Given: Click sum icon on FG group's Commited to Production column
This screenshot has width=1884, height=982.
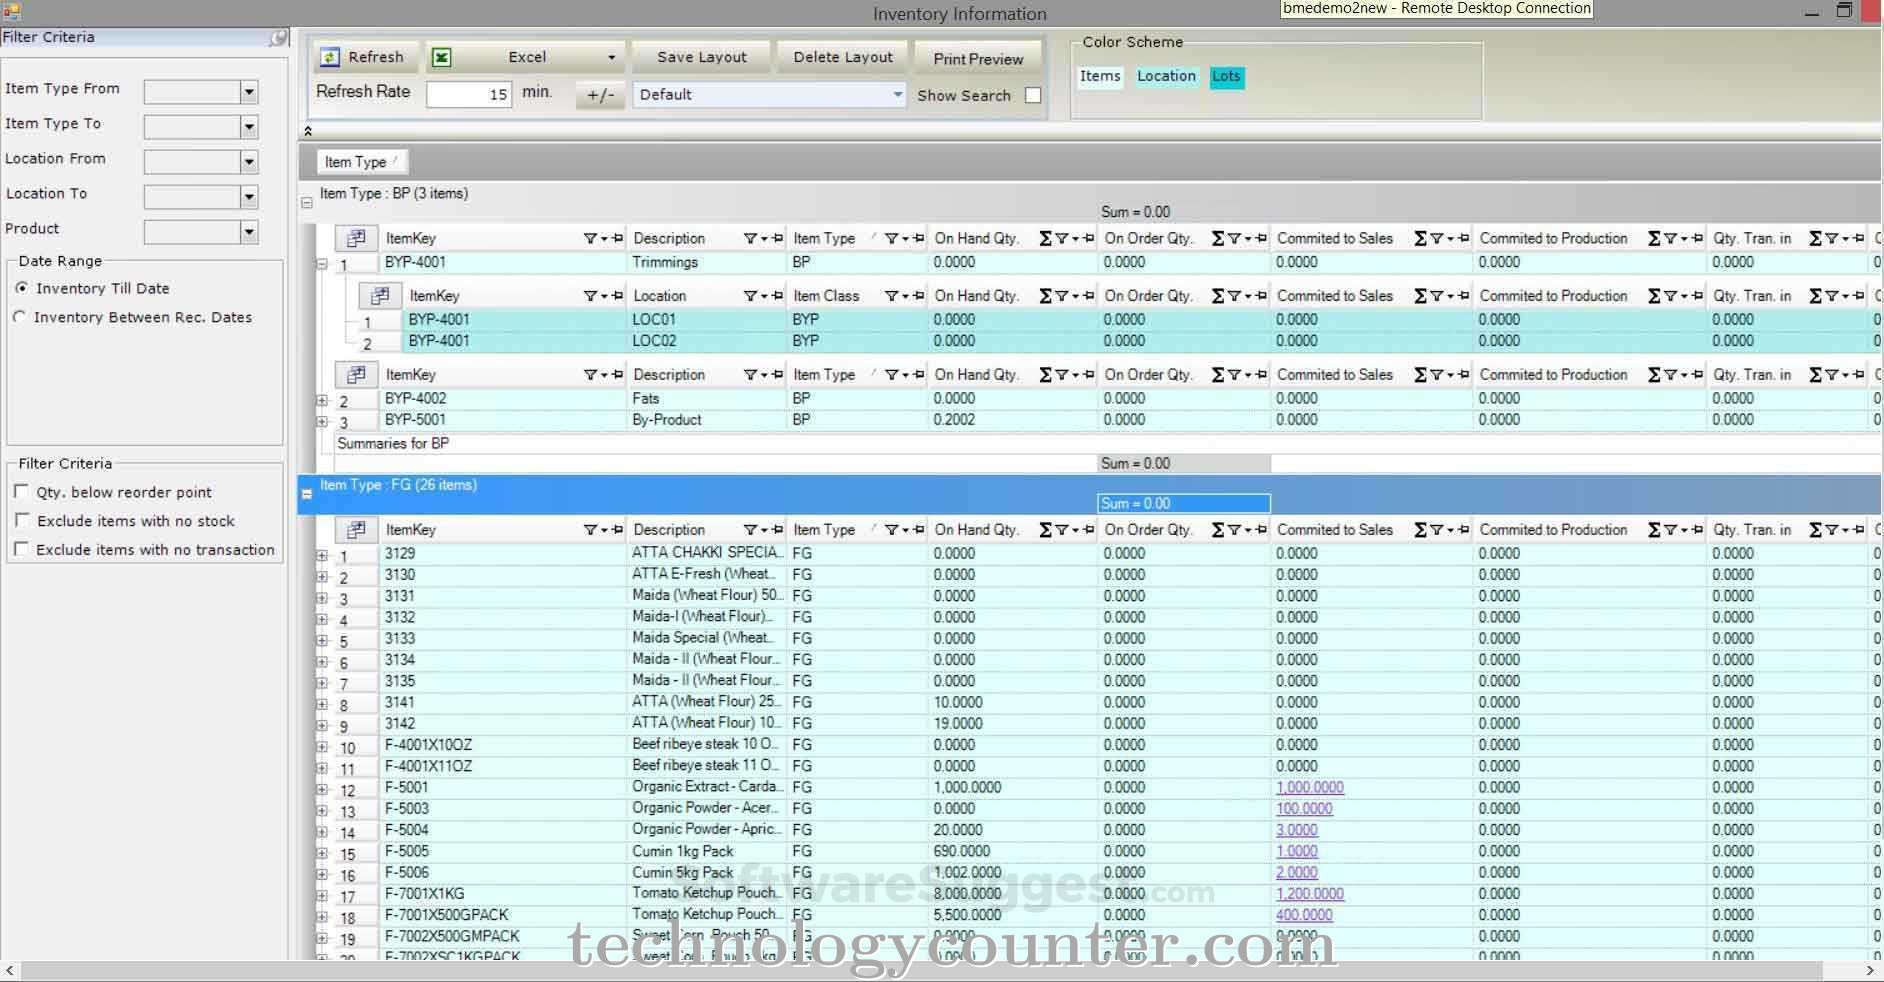Looking at the screenshot, I should (x=1654, y=530).
